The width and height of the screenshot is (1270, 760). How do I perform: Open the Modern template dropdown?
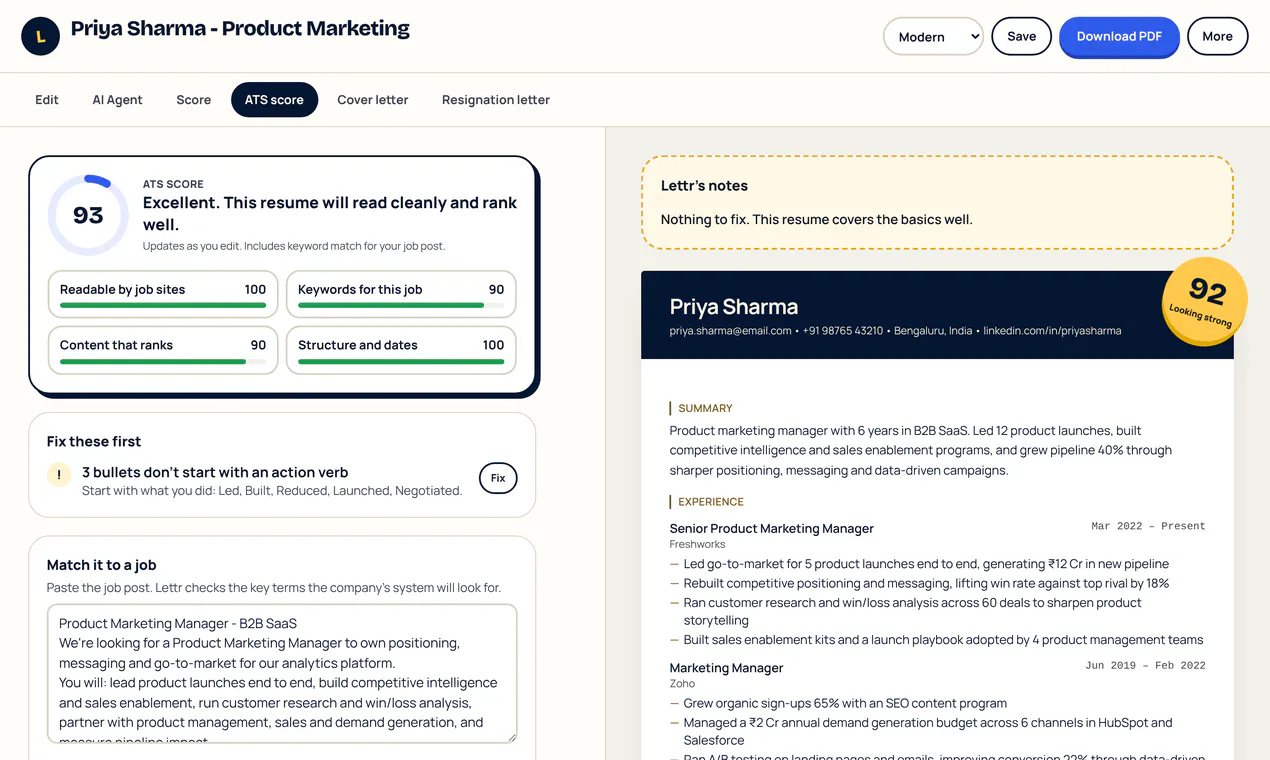[933, 36]
